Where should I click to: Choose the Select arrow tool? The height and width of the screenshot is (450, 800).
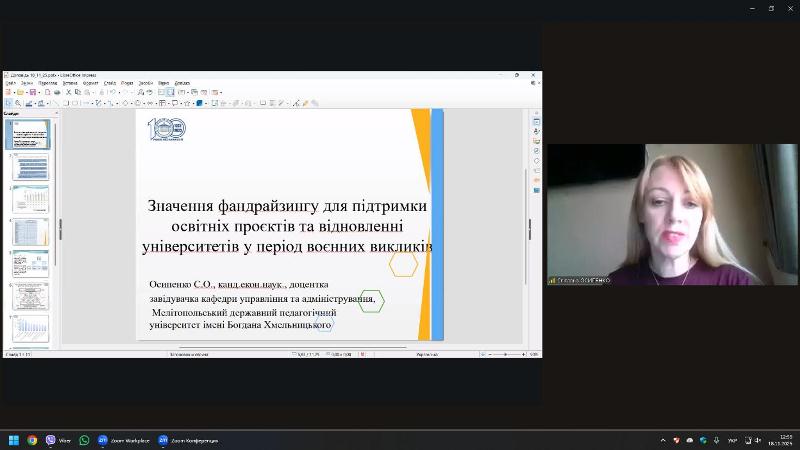tap(8, 103)
